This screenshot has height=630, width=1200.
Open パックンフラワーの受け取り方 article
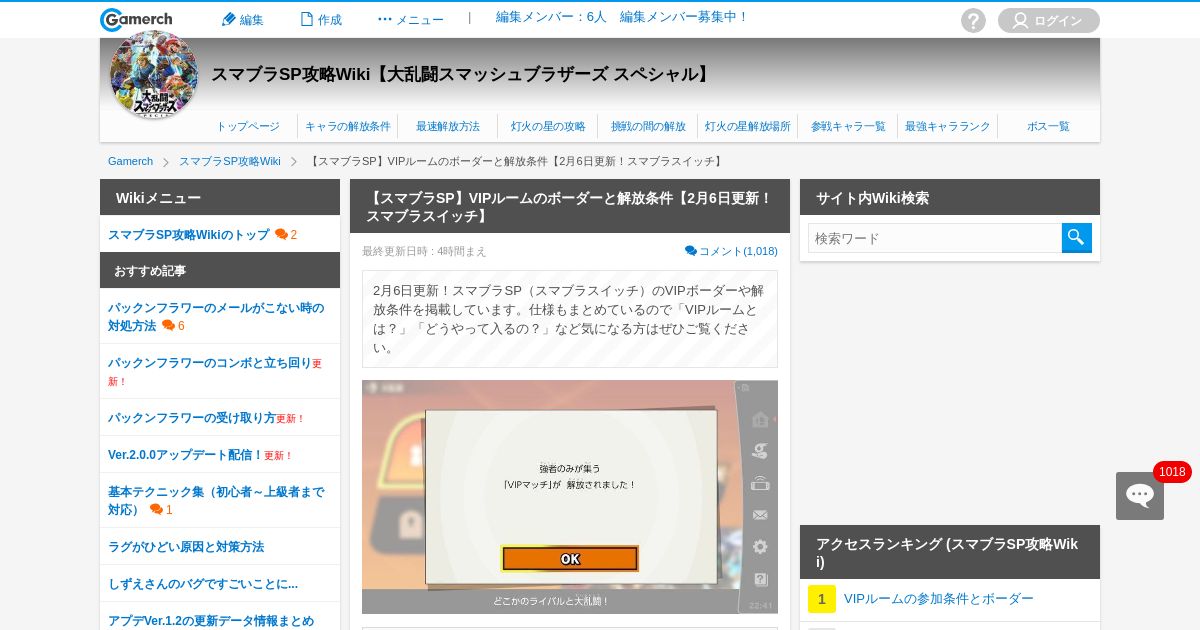(x=192, y=418)
